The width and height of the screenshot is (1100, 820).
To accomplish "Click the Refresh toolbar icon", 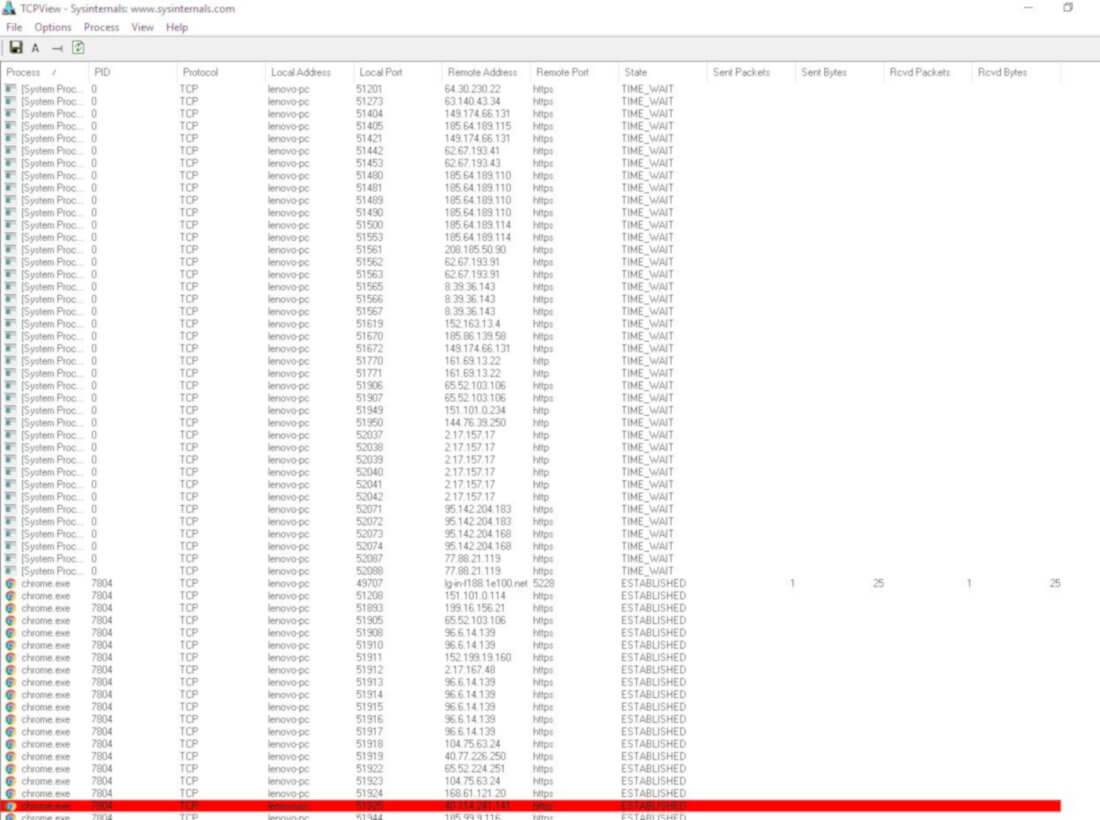I will pyautogui.click(x=78, y=48).
